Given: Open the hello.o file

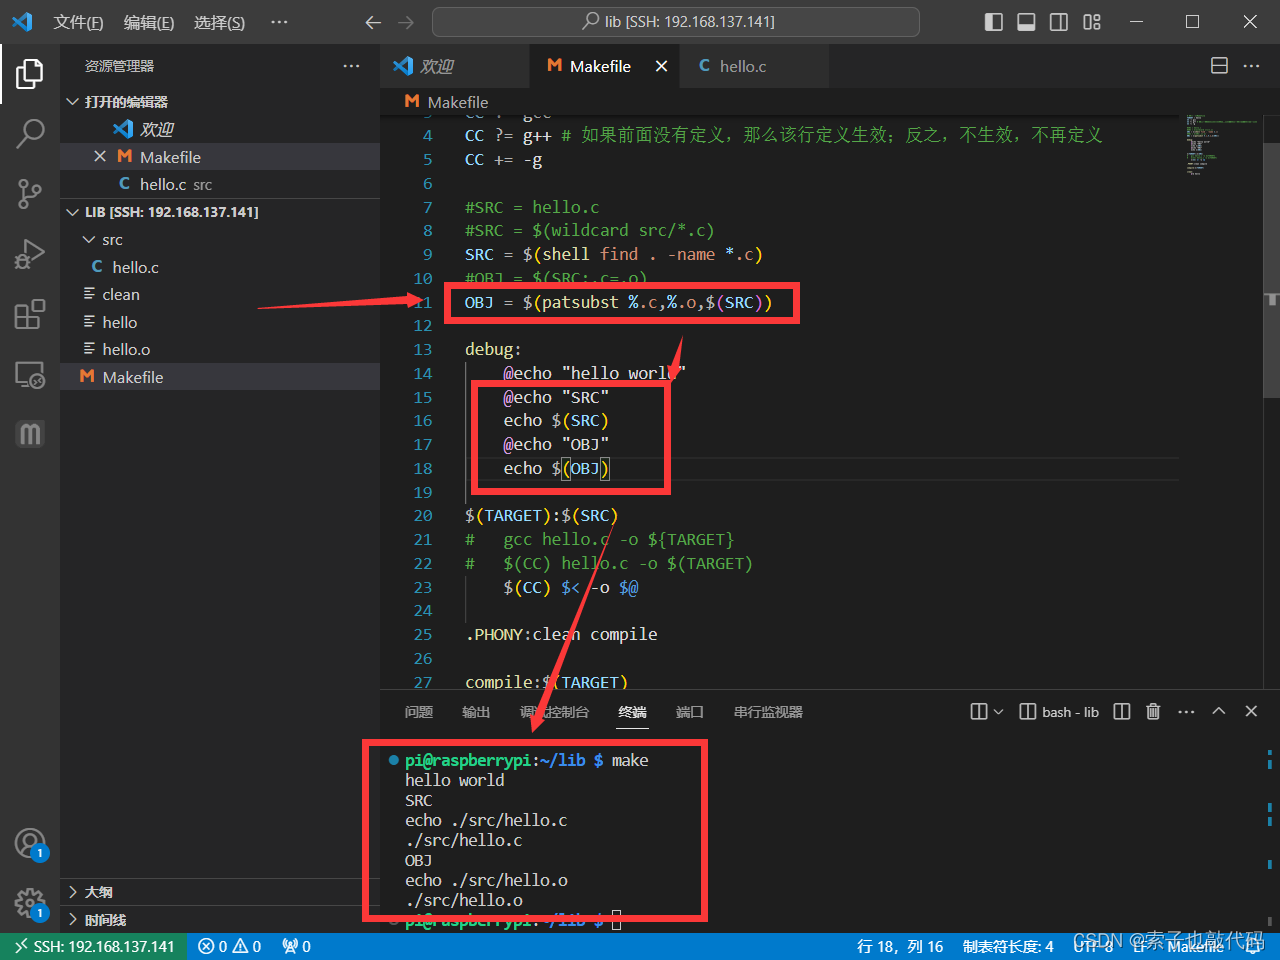Looking at the screenshot, I should click(x=220, y=349).
